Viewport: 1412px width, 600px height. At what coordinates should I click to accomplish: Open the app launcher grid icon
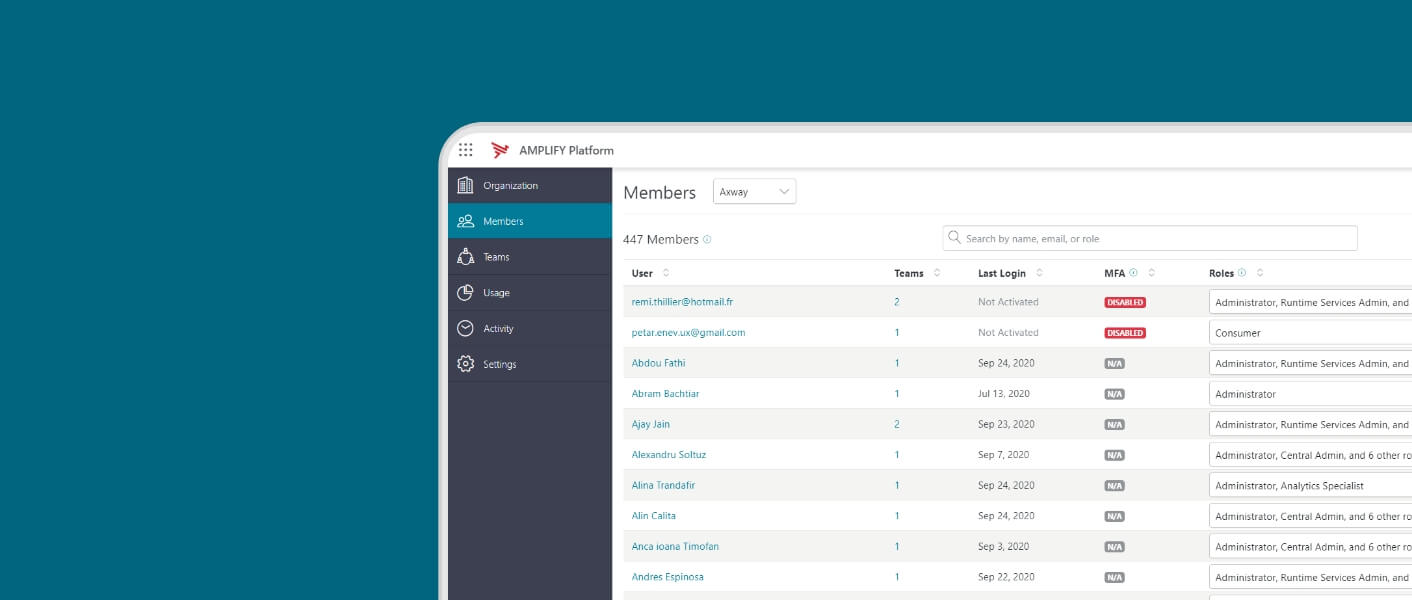[465, 150]
